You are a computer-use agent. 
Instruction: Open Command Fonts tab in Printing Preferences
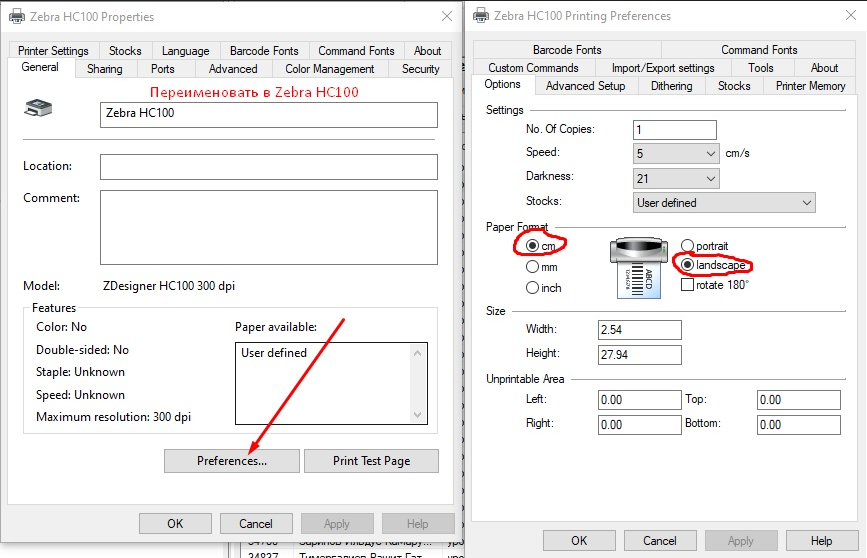coord(759,50)
